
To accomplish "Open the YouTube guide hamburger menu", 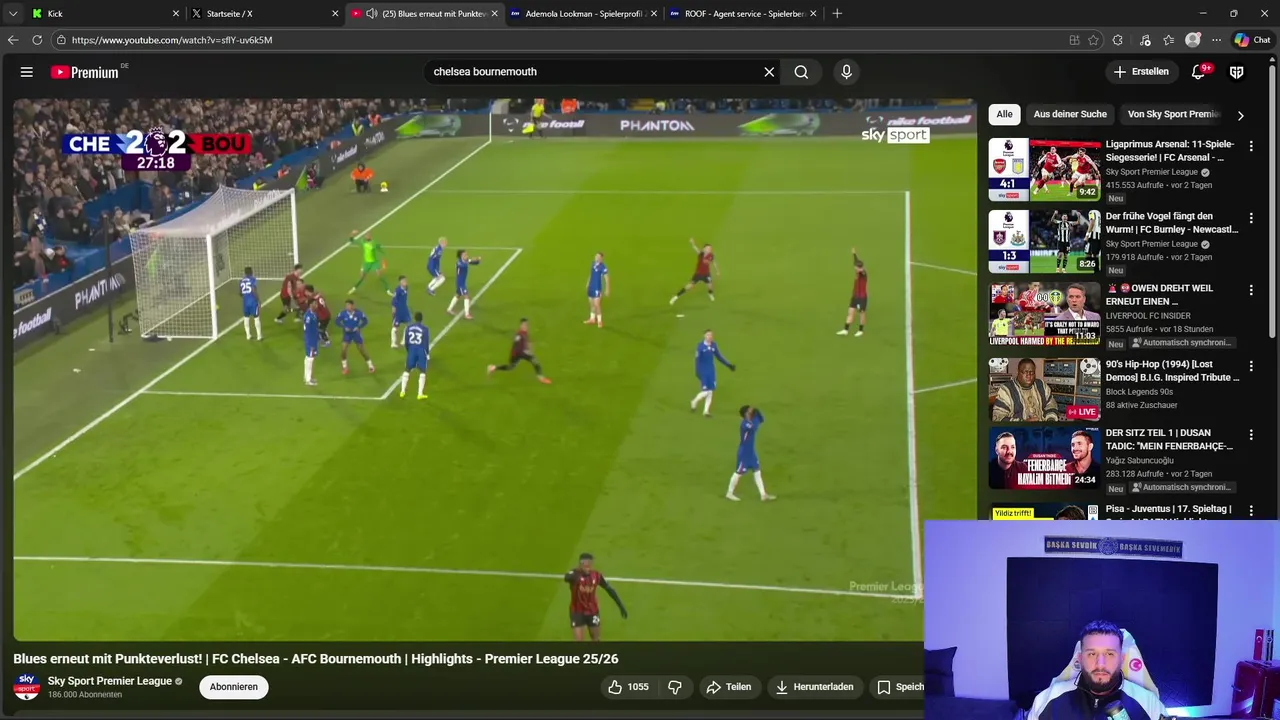I will (x=27, y=72).
